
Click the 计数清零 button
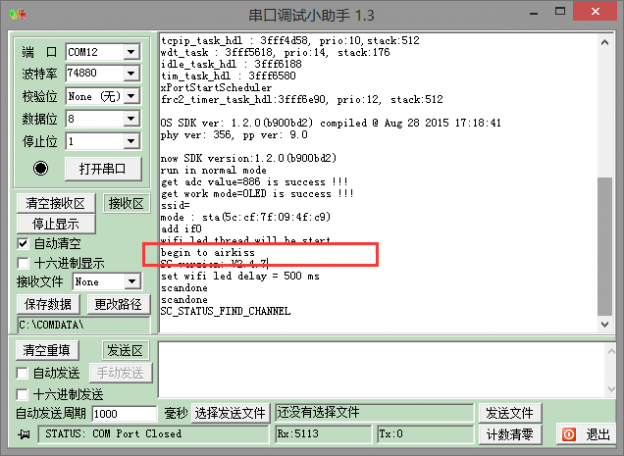(509, 435)
